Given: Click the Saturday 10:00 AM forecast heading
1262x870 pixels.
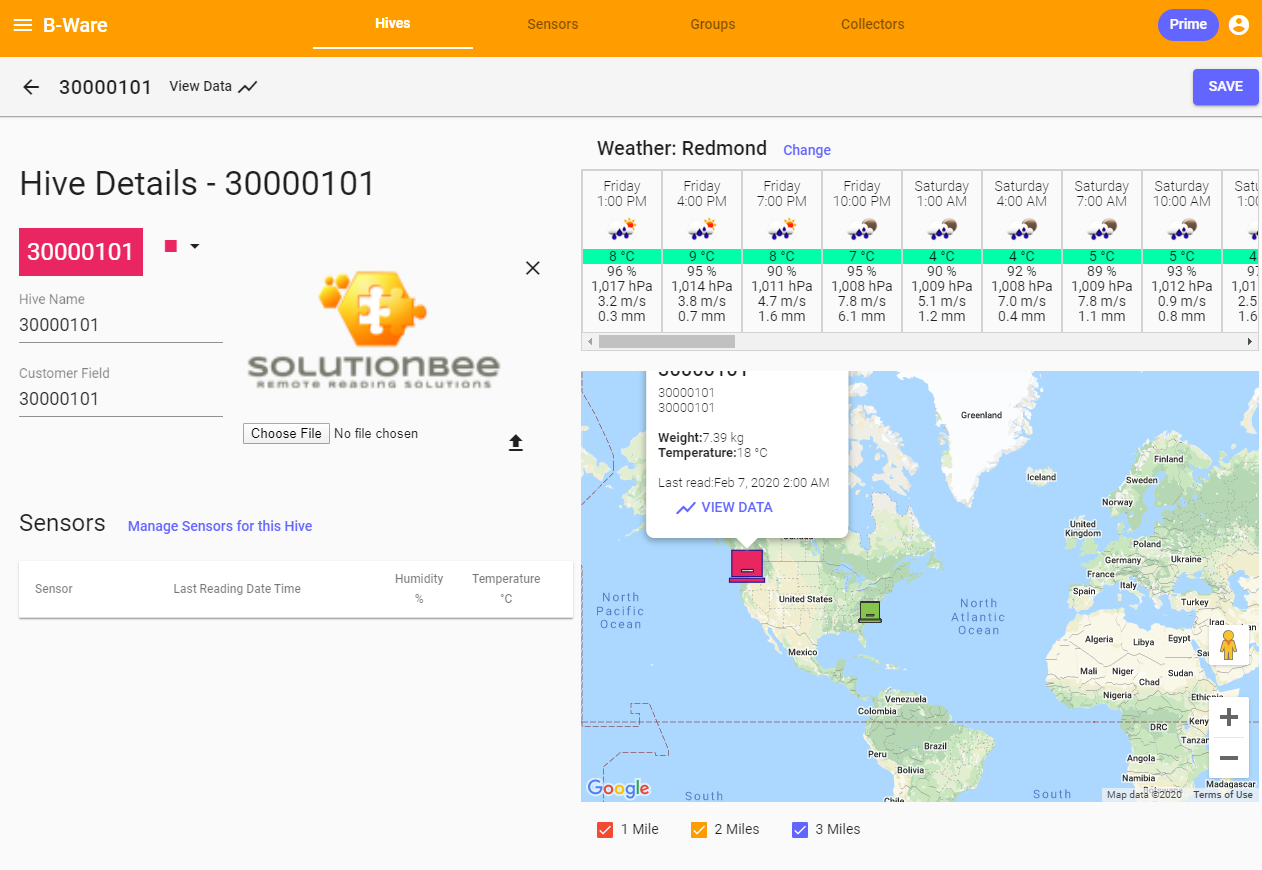Looking at the screenshot, I should click(1182, 194).
